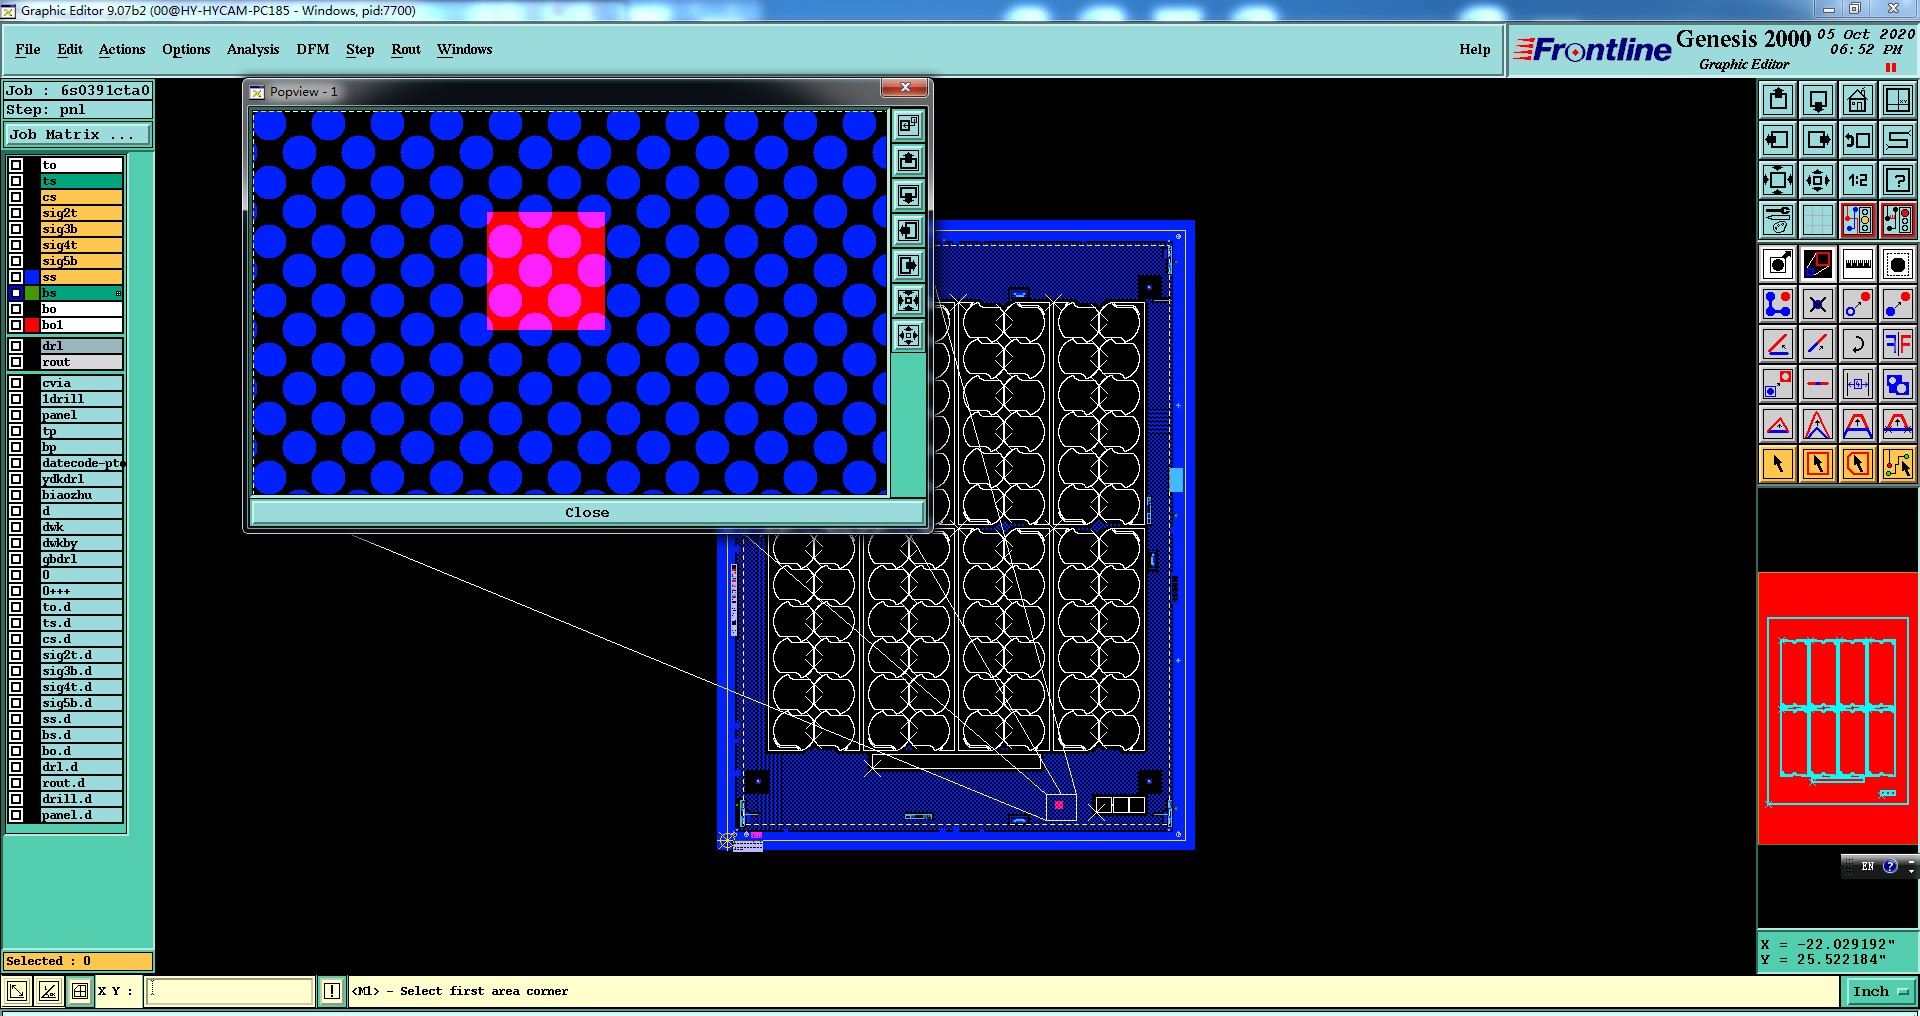Toggle display checkbox for layer rout
Image resolution: width=1920 pixels, height=1016 pixels.
click(16, 362)
